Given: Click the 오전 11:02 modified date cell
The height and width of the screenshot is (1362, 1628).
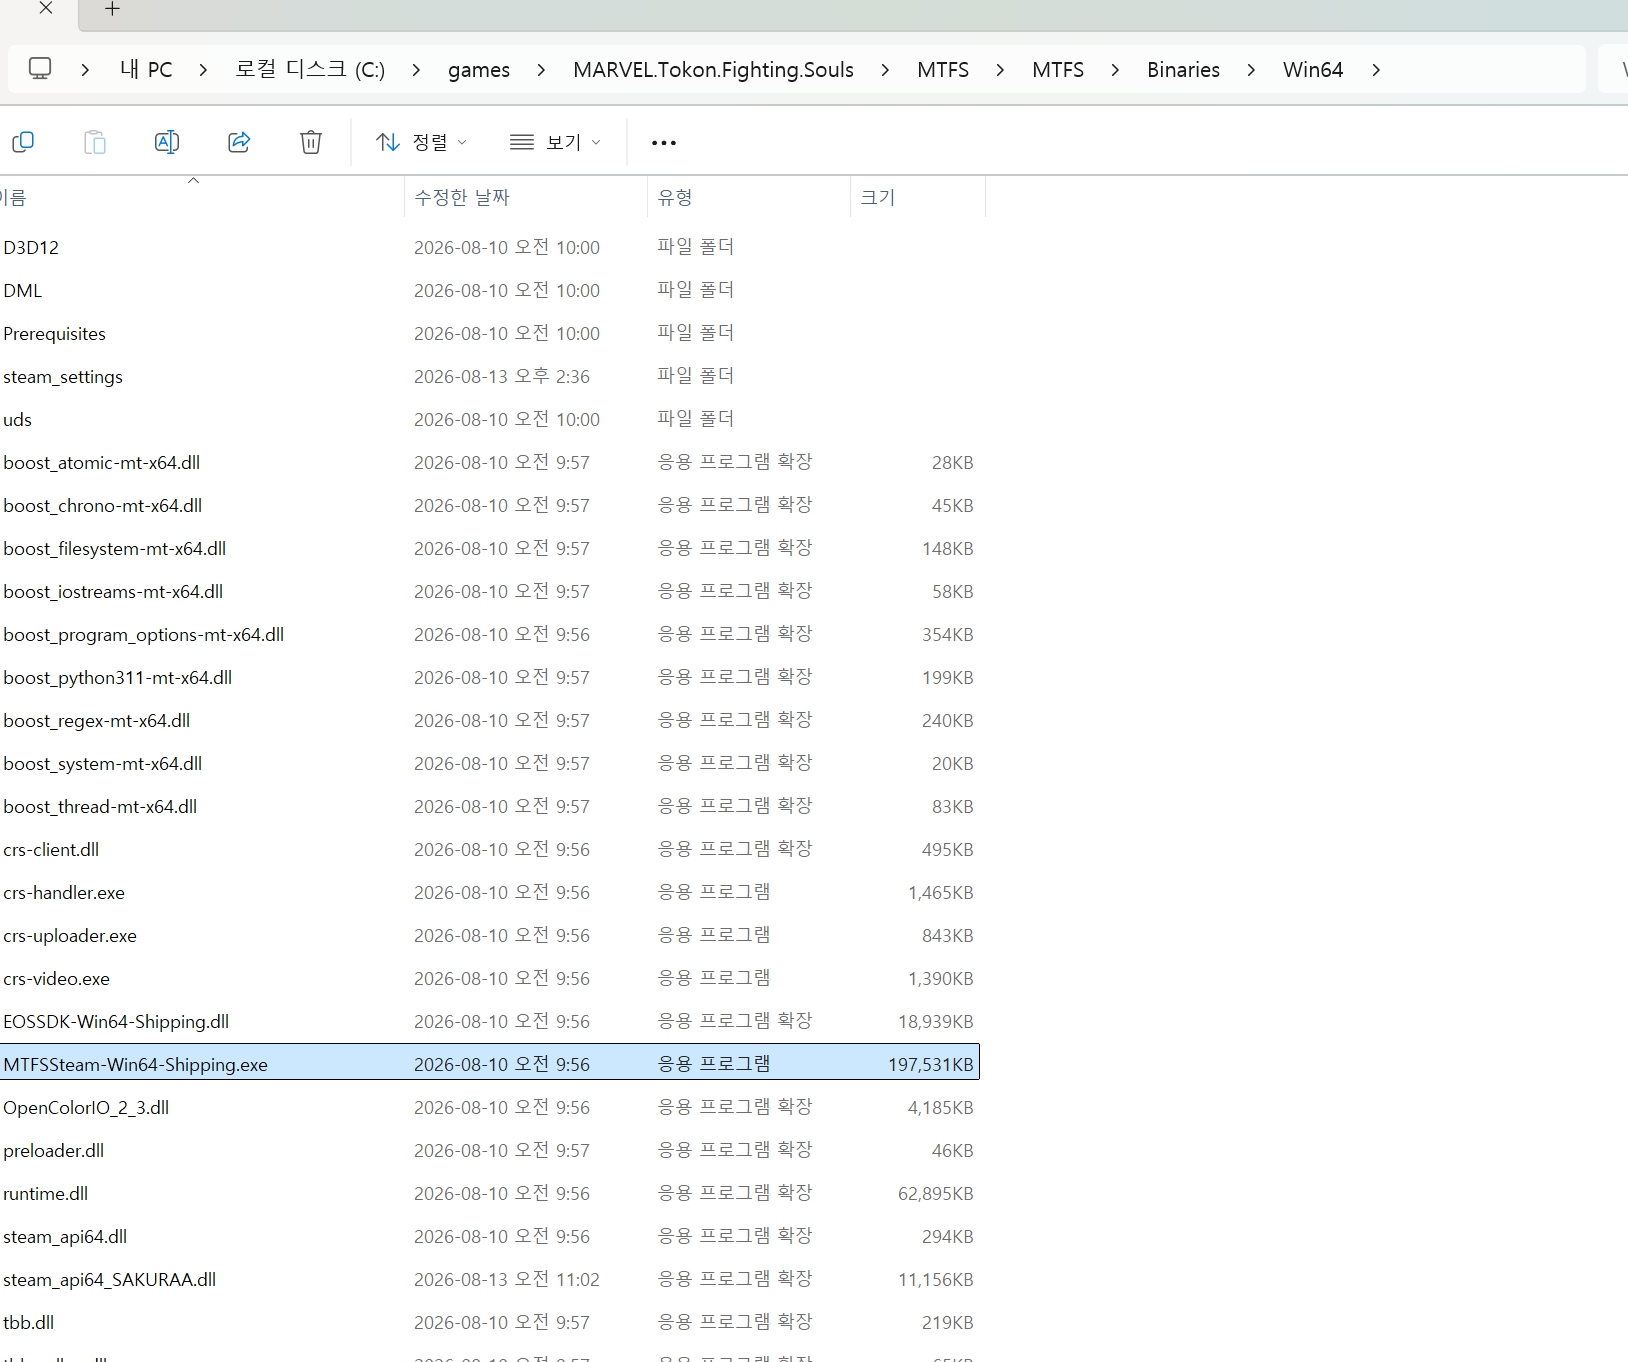Looking at the screenshot, I should 507,1279.
